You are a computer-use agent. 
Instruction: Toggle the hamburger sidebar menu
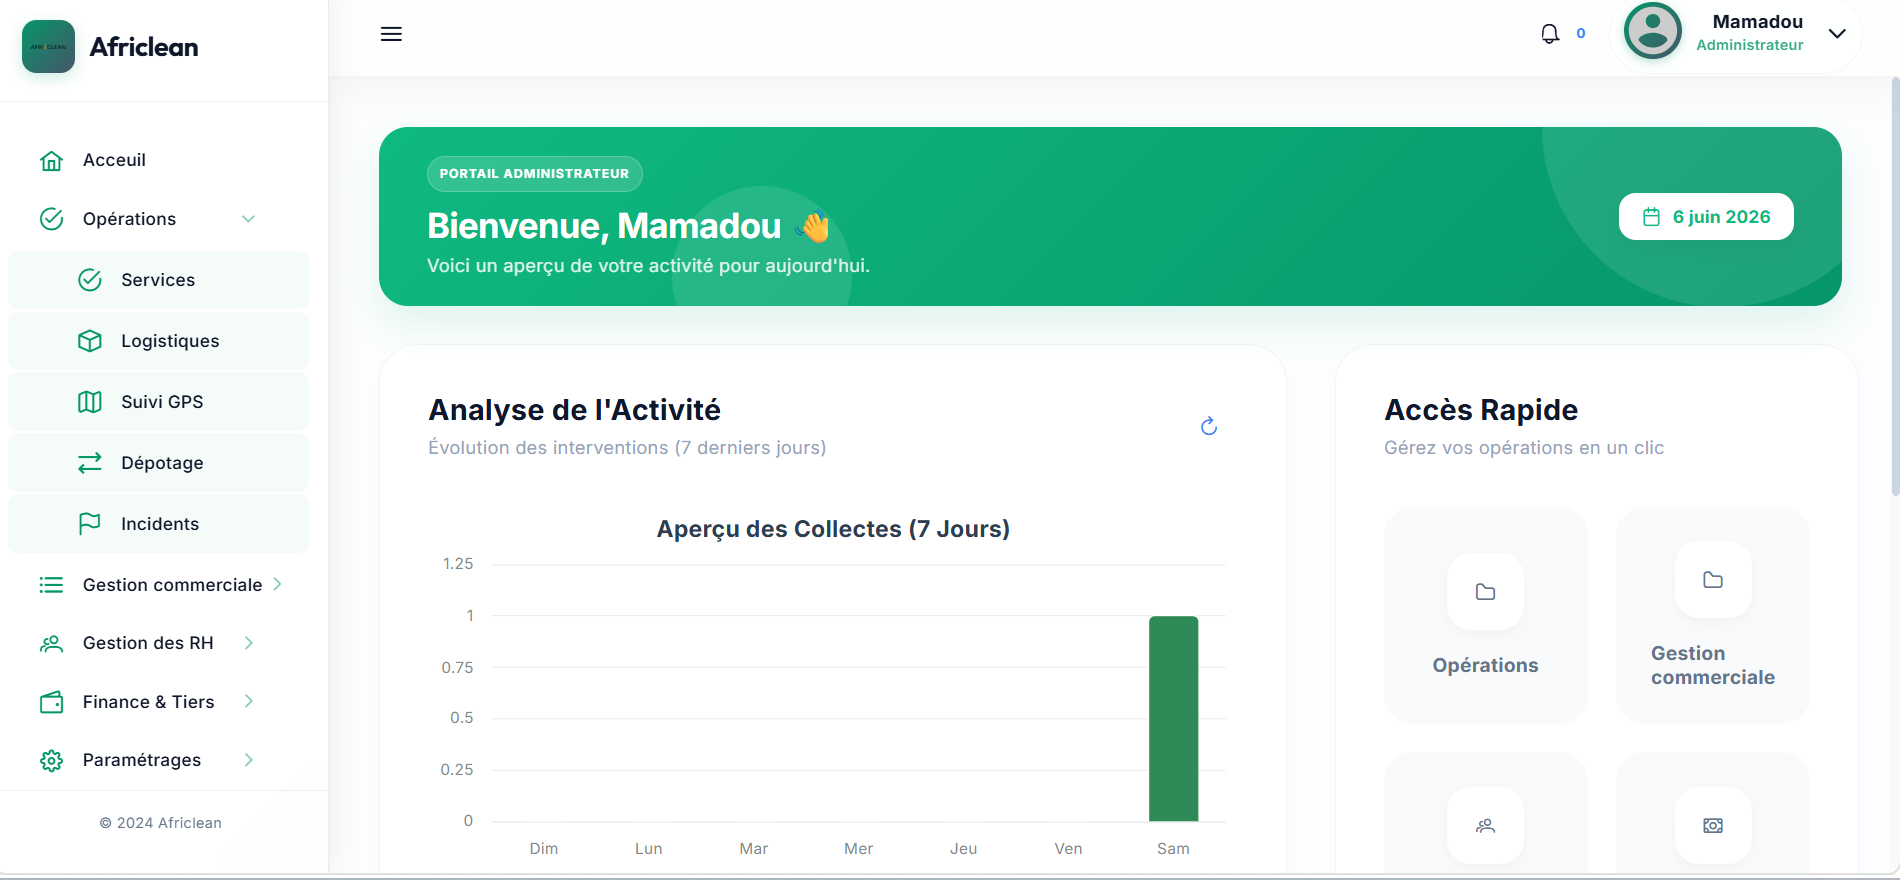(391, 34)
